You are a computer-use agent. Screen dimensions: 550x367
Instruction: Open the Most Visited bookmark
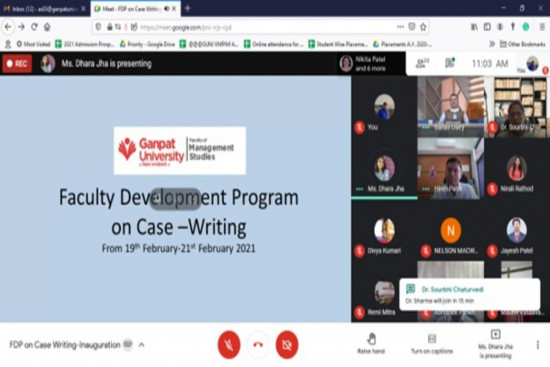(x=33, y=44)
